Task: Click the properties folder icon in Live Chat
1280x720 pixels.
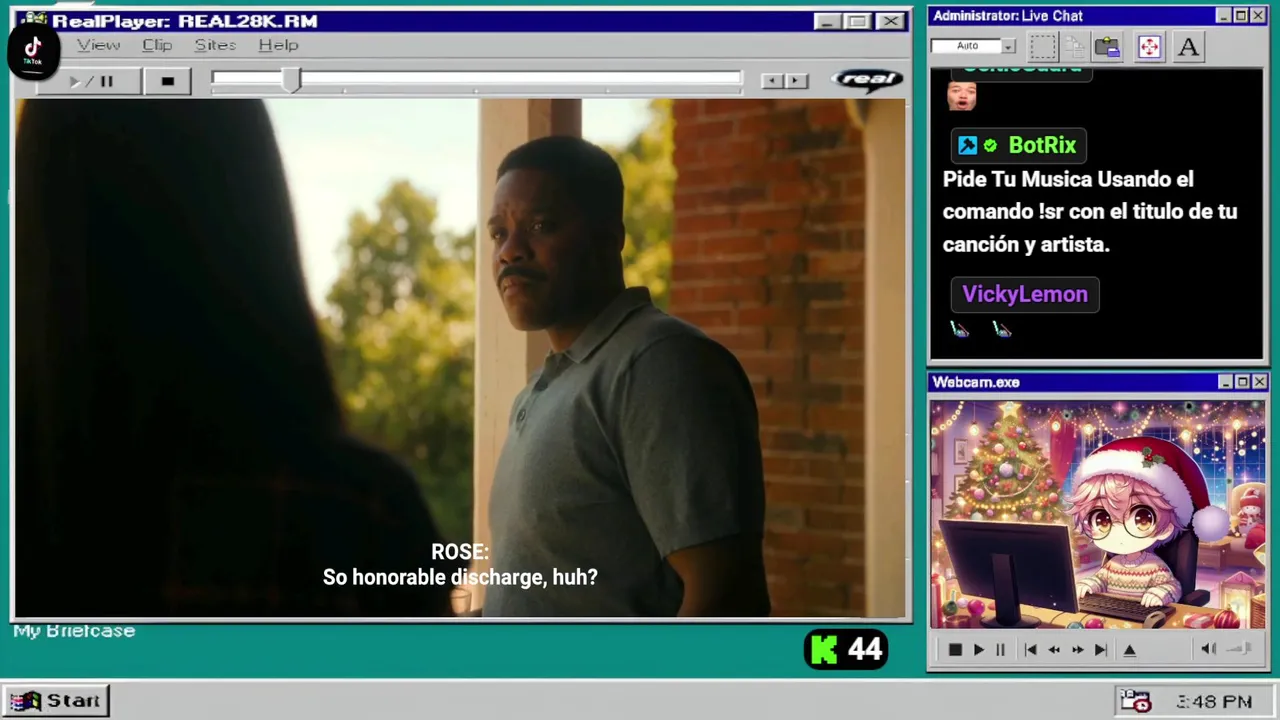Action: 1107,46
